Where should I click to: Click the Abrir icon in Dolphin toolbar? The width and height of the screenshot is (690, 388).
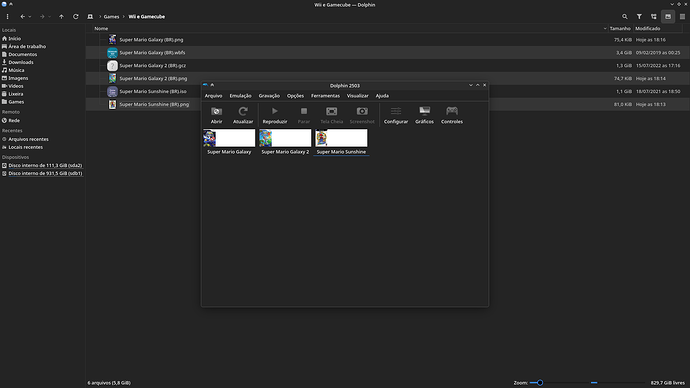click(216, 111)
